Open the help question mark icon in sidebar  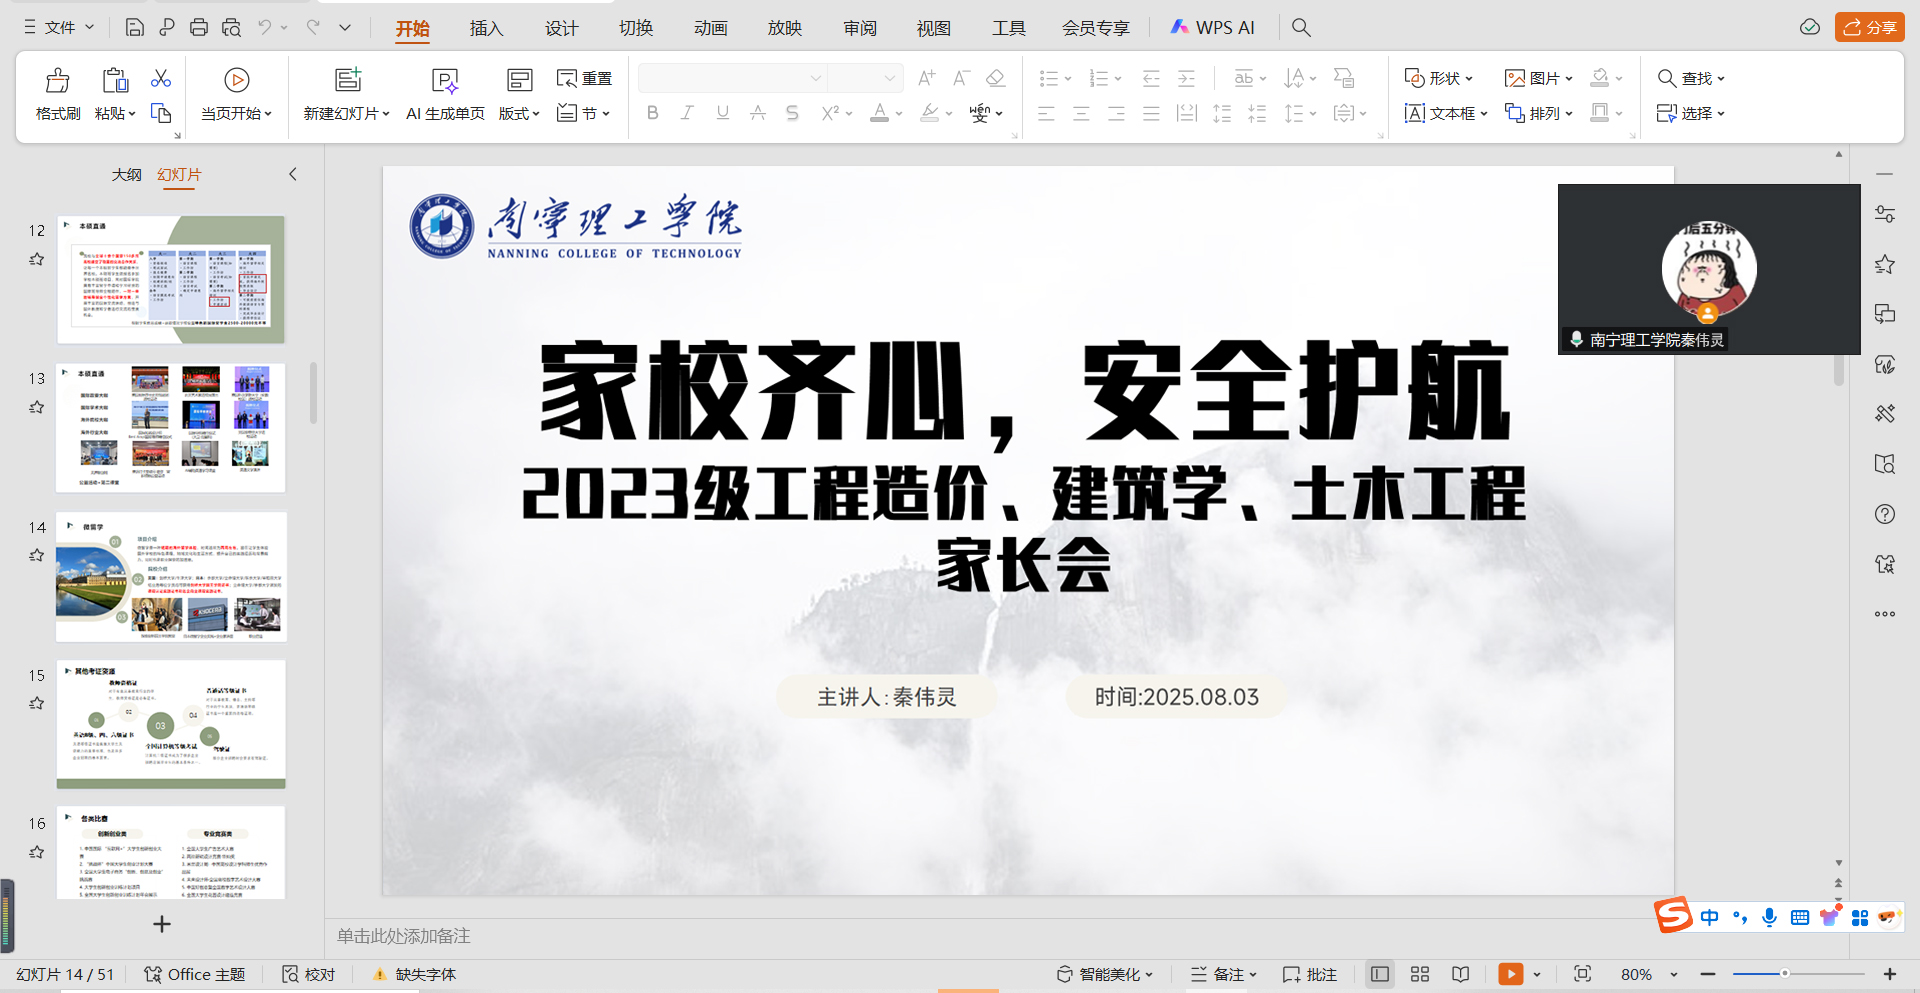[1885, 514]
